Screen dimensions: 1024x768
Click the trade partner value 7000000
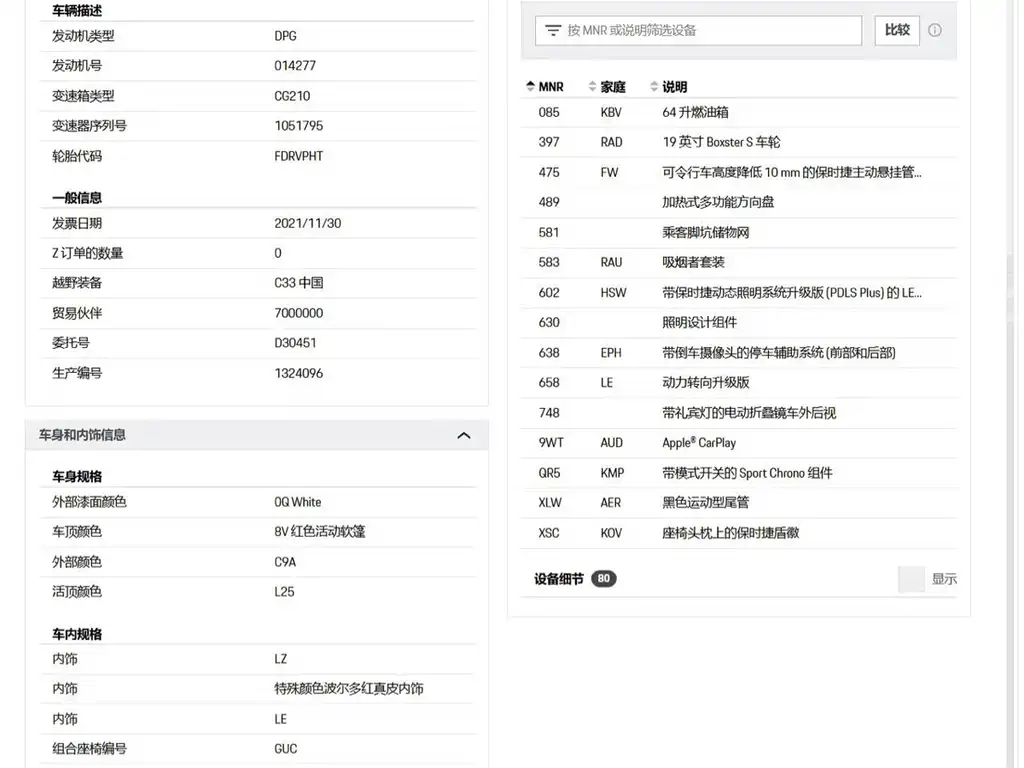299,313
